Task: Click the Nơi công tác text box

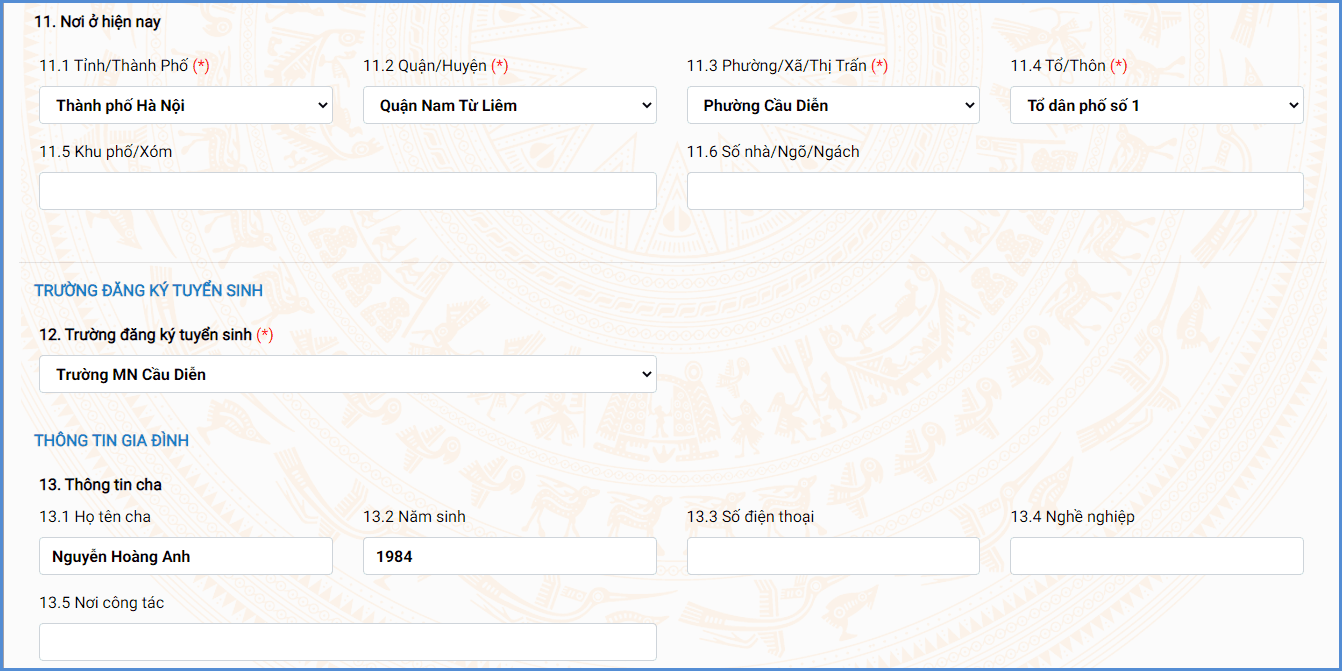Action: click(x=347, y=642)
